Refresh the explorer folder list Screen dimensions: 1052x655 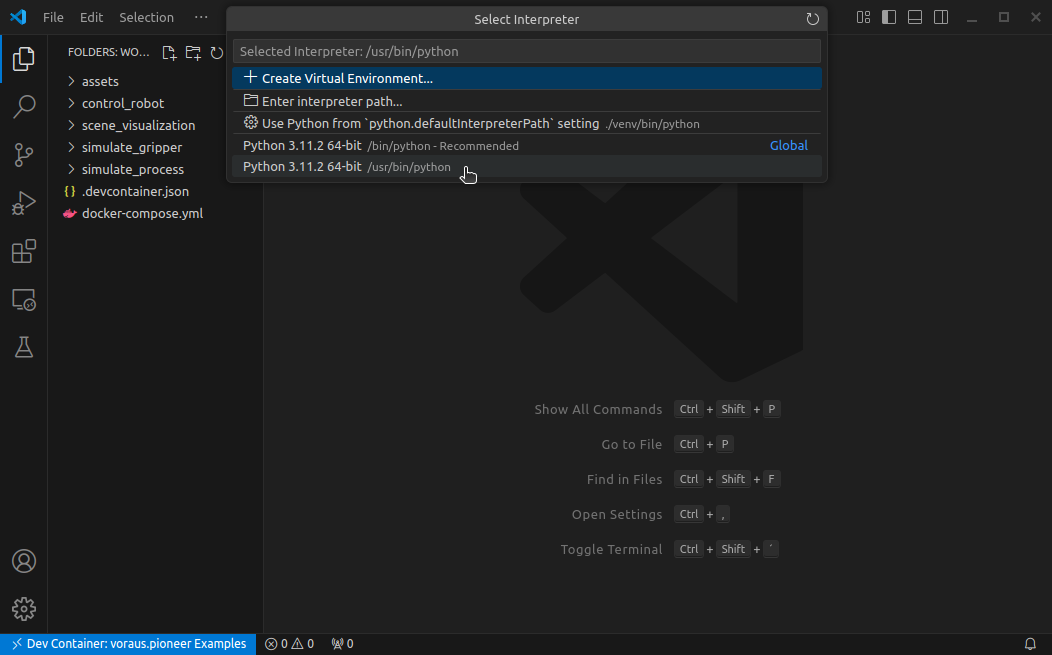point(217,52)
